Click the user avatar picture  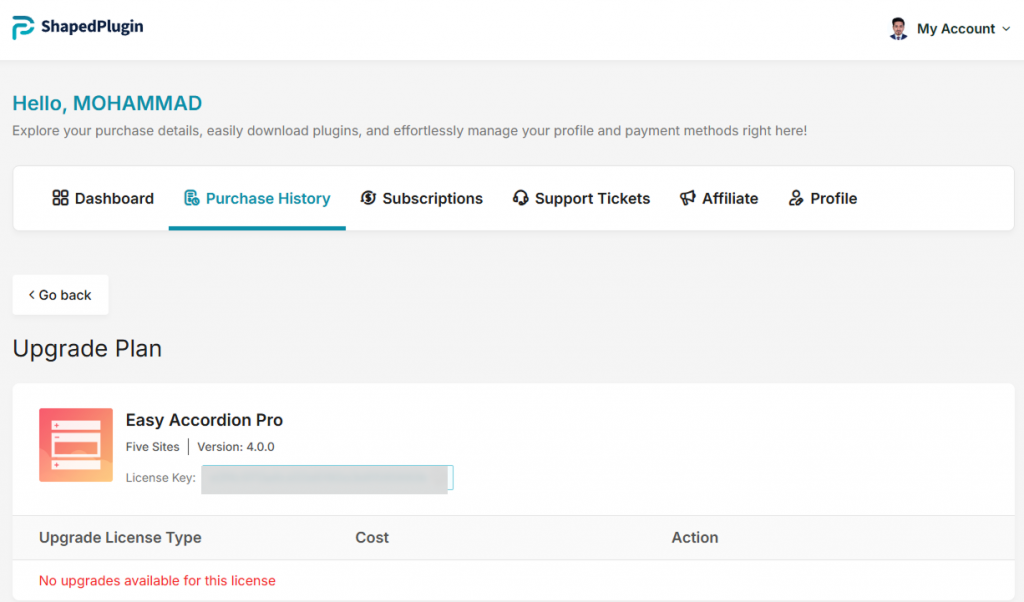click(898, 29)
